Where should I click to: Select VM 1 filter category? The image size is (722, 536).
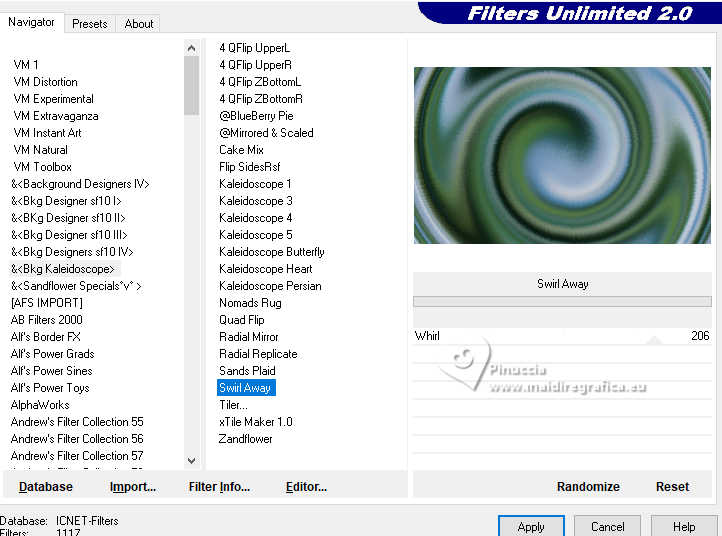pos(26,65)
